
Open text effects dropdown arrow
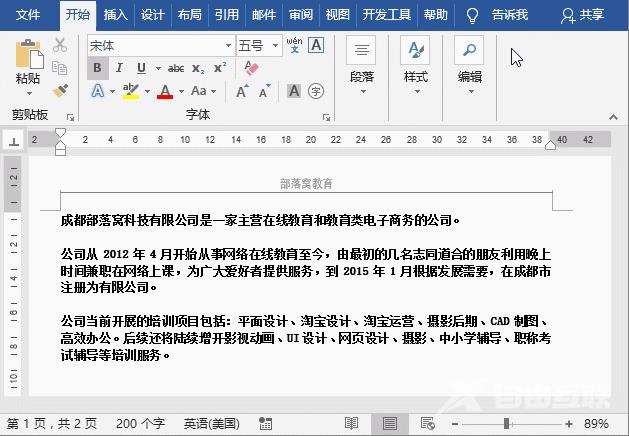click(x=112, y=91)
